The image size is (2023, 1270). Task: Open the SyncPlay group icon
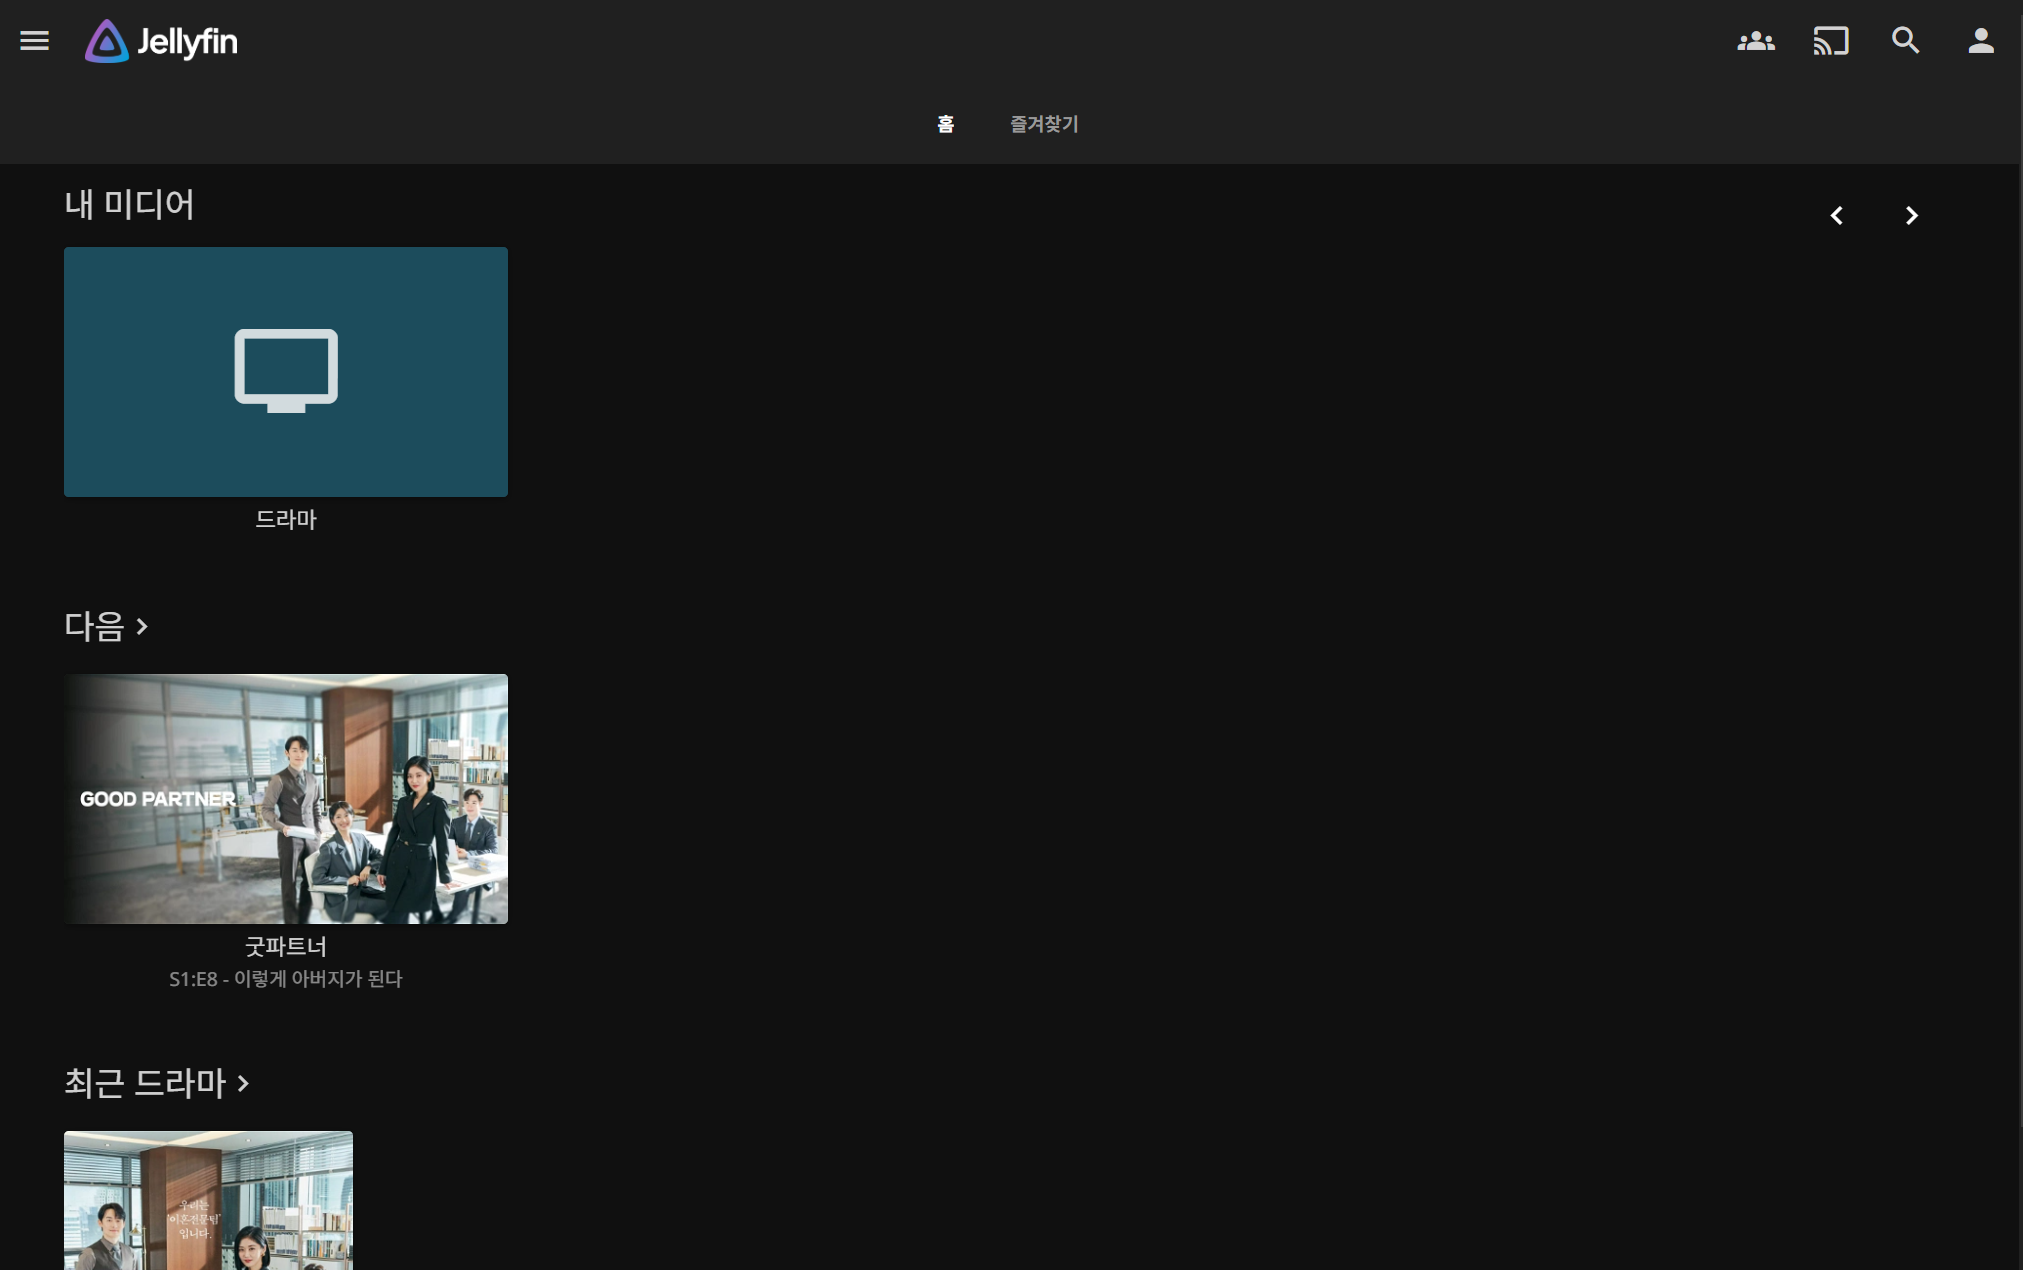click(1756, 41)
